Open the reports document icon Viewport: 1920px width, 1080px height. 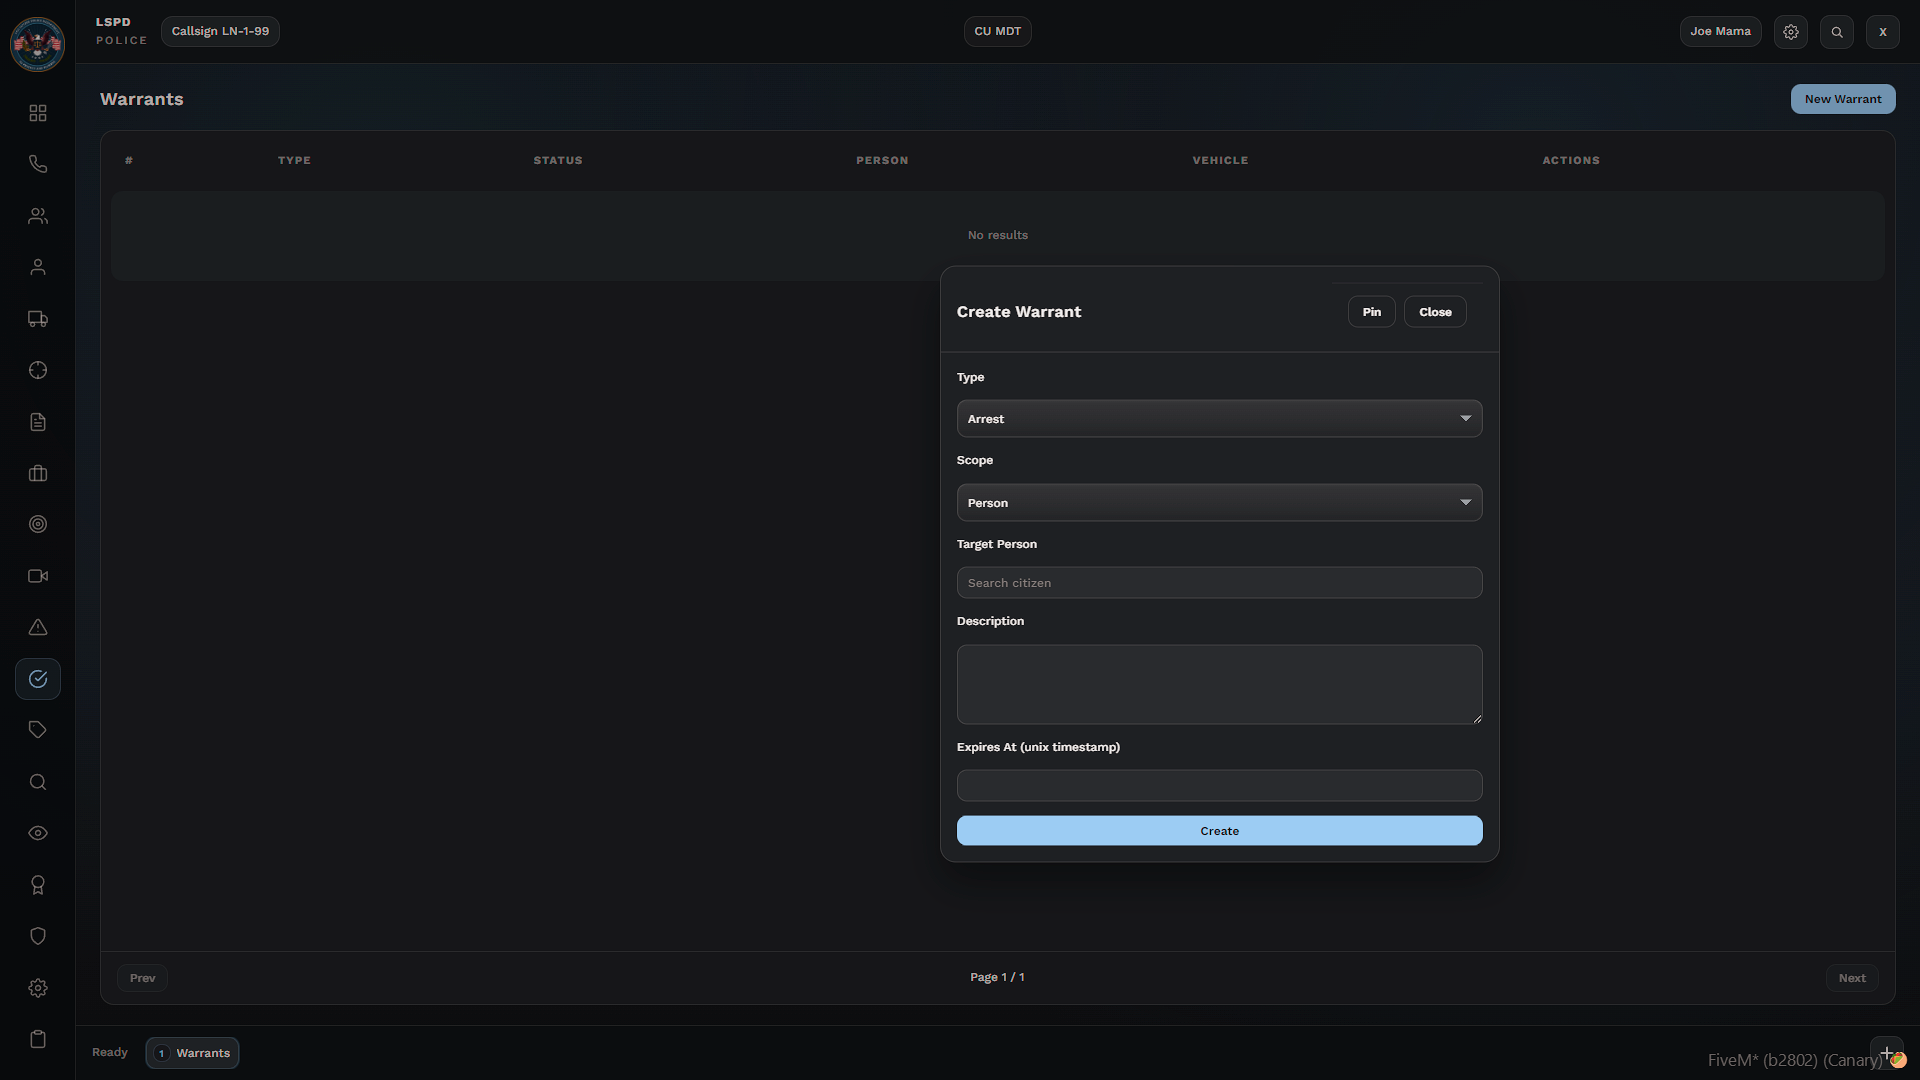(x=38, y=422)
